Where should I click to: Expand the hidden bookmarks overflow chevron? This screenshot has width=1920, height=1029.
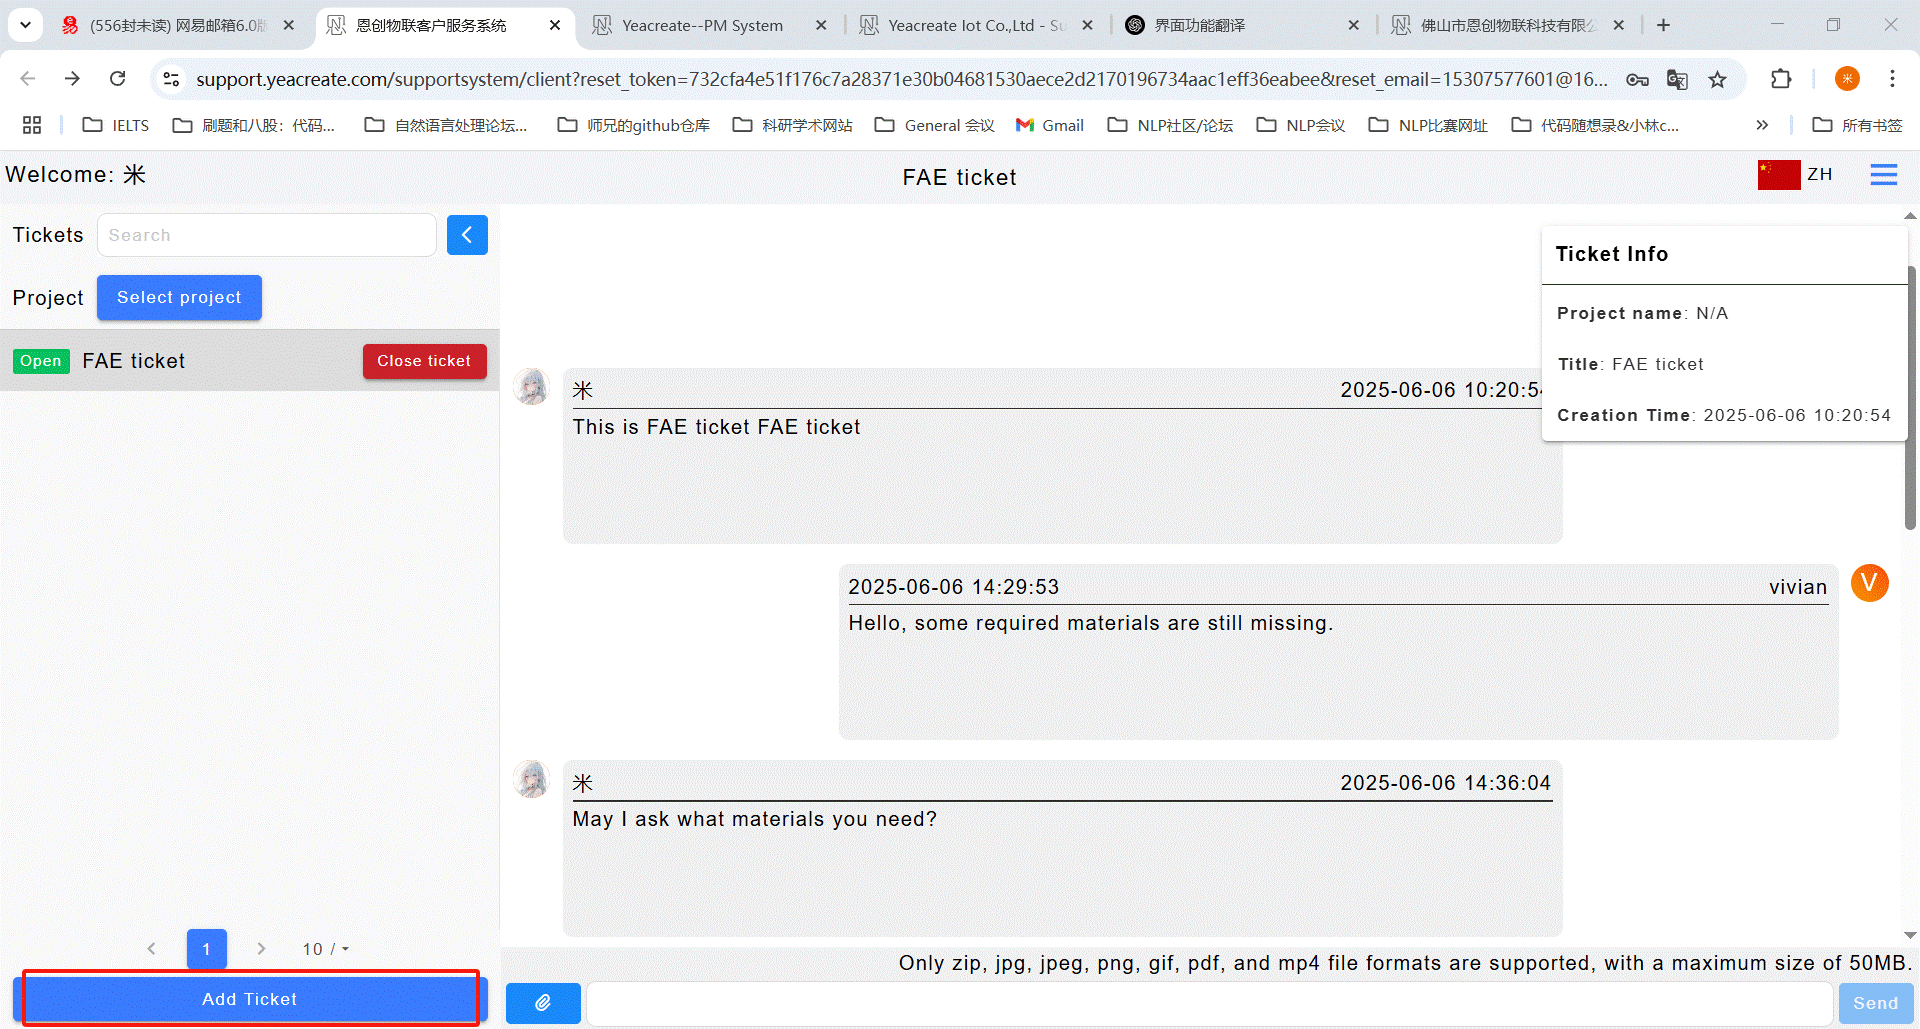1762,125
